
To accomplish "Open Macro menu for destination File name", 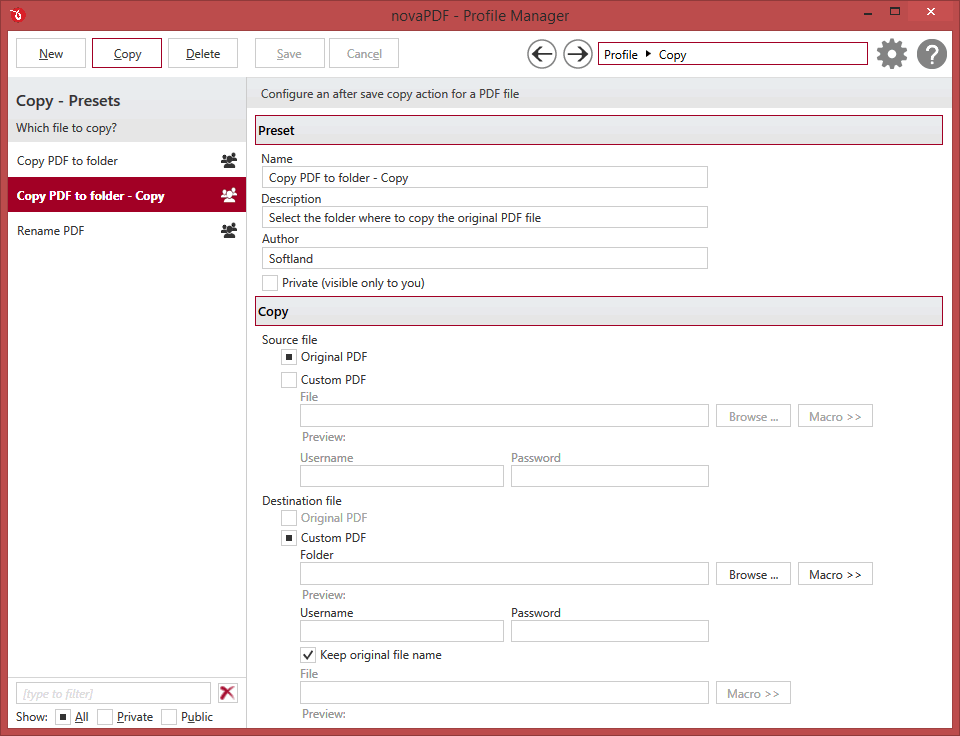I will tap(753, 693).
